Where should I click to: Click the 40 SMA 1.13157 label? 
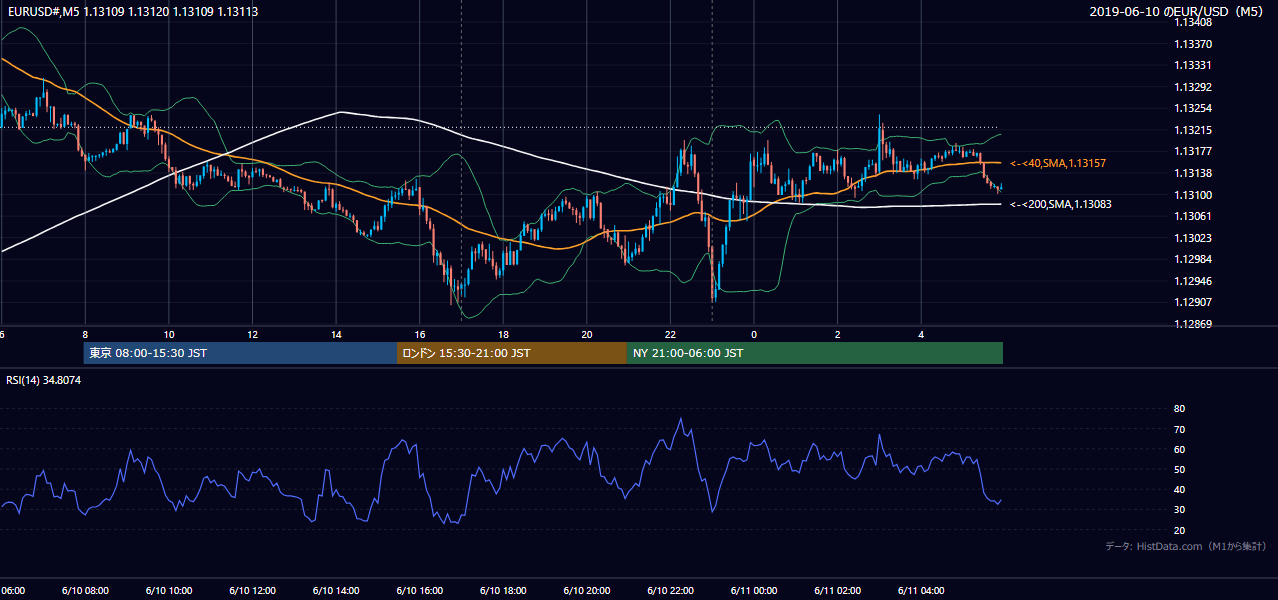[1058, 163]
